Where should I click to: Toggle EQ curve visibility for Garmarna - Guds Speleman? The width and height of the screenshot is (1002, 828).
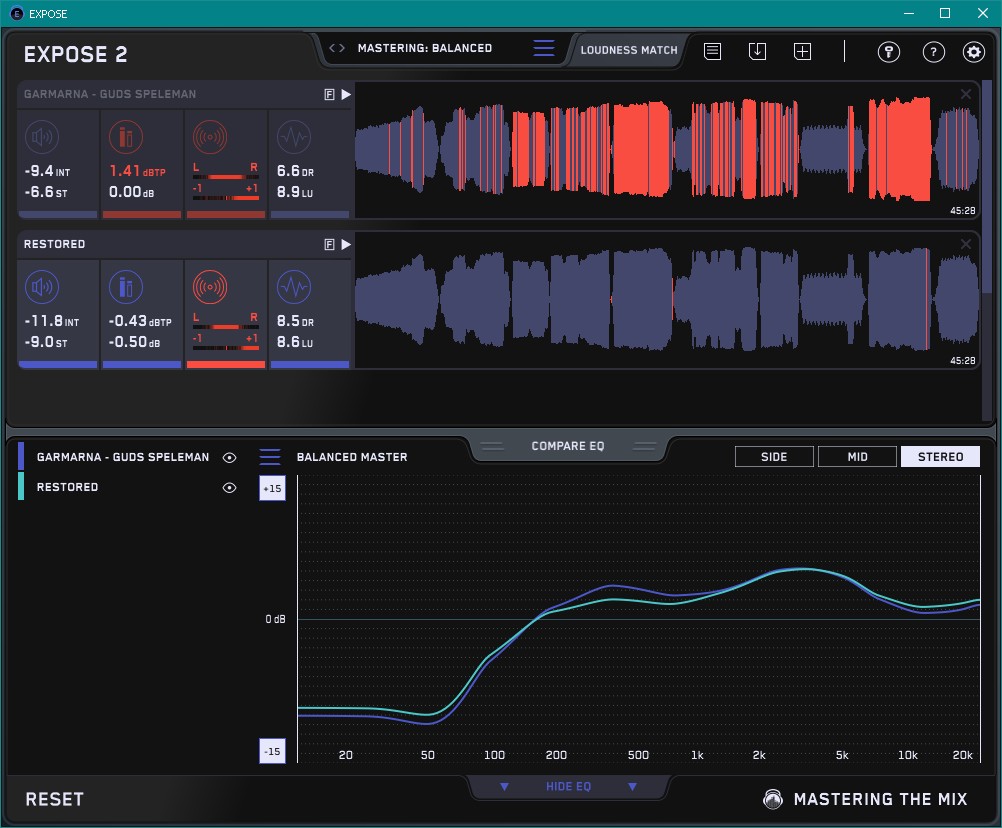point(230,457)
